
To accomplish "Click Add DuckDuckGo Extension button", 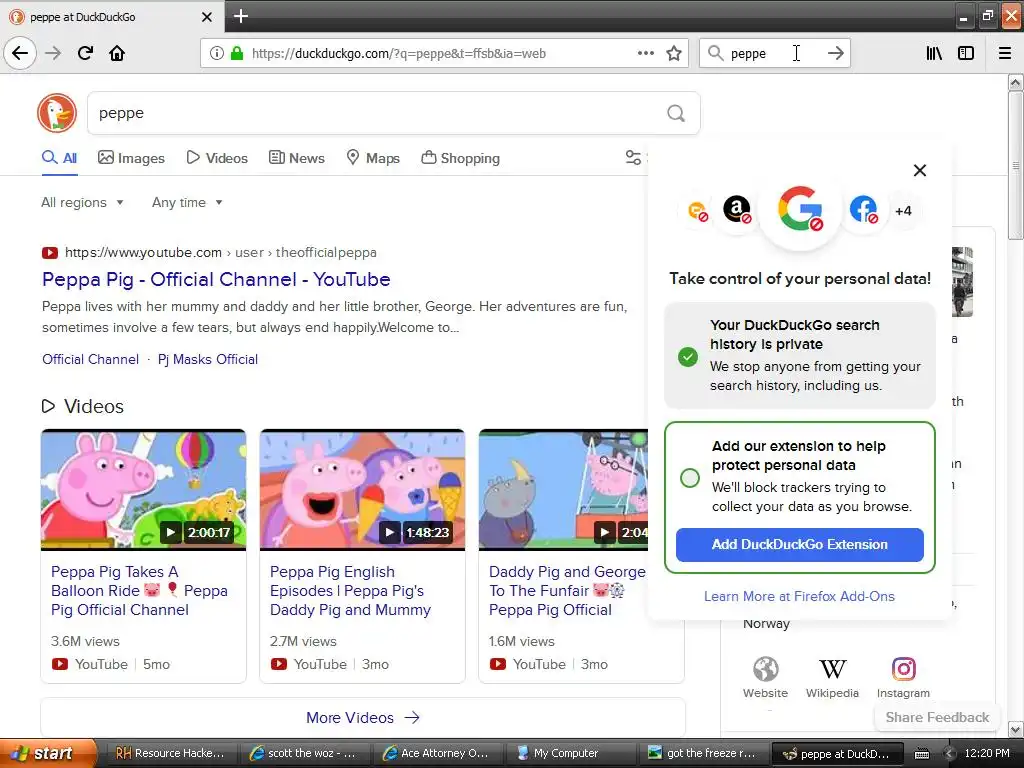I will coord(799,545).
